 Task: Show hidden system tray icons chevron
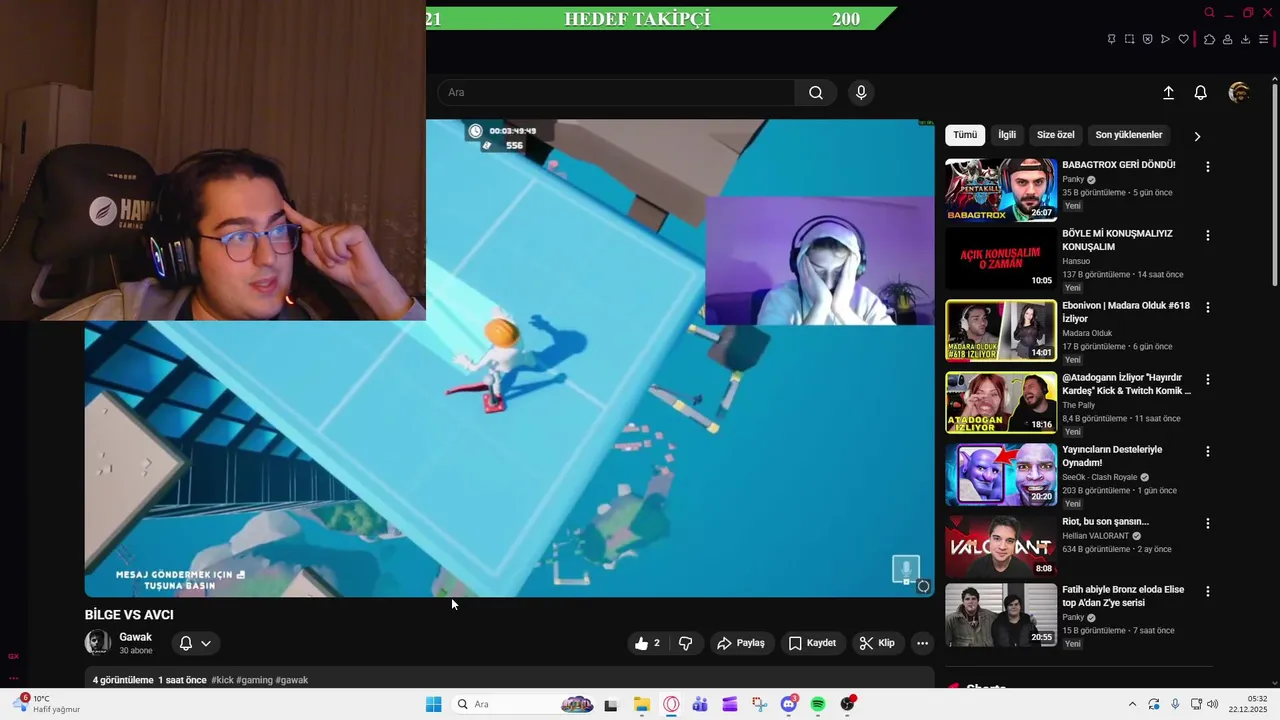pyautogui.click(x=1132, y=705)
